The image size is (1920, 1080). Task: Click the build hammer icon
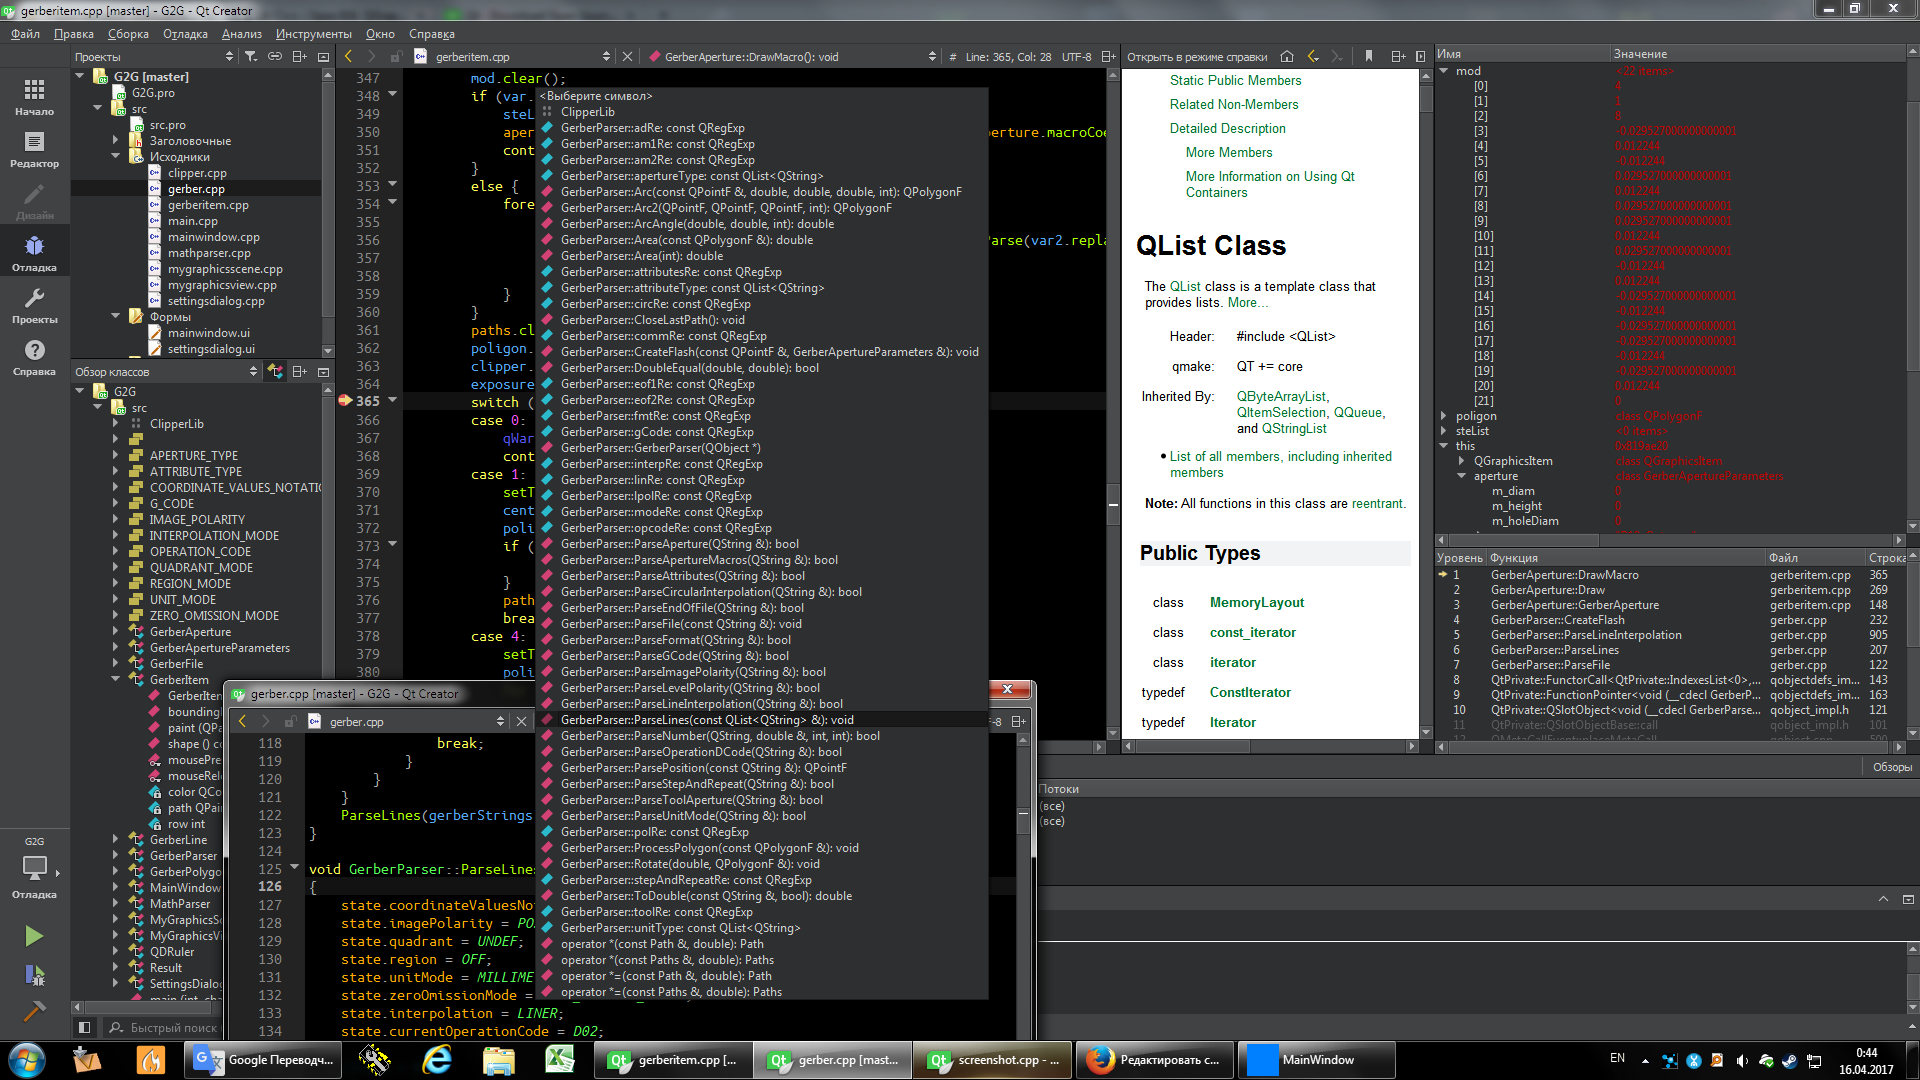(x=34, y=1011)
